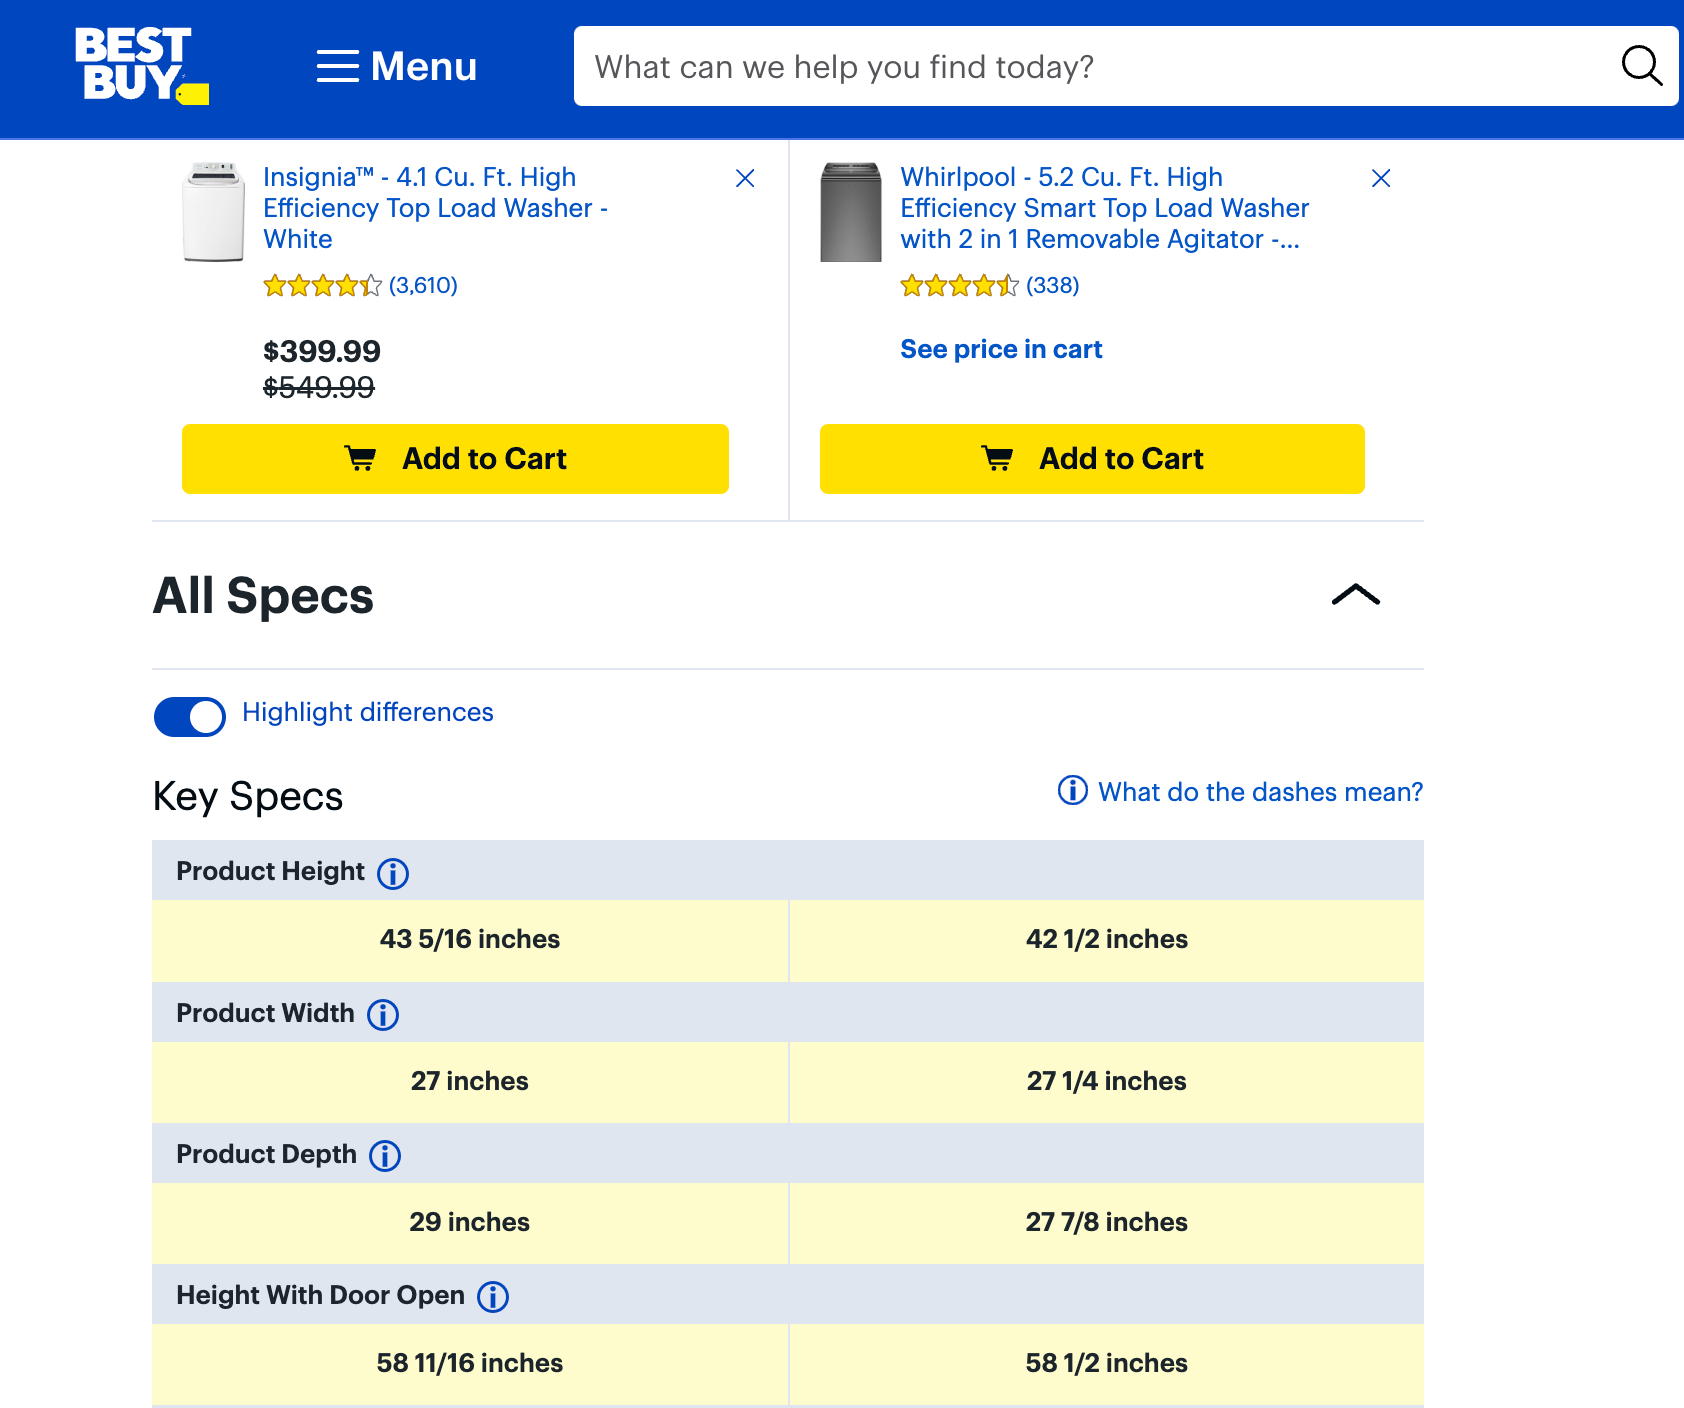This screenshot has height=1408, width=1684.
Task: Add Insignia washer to cart
Action: point(455,459)
